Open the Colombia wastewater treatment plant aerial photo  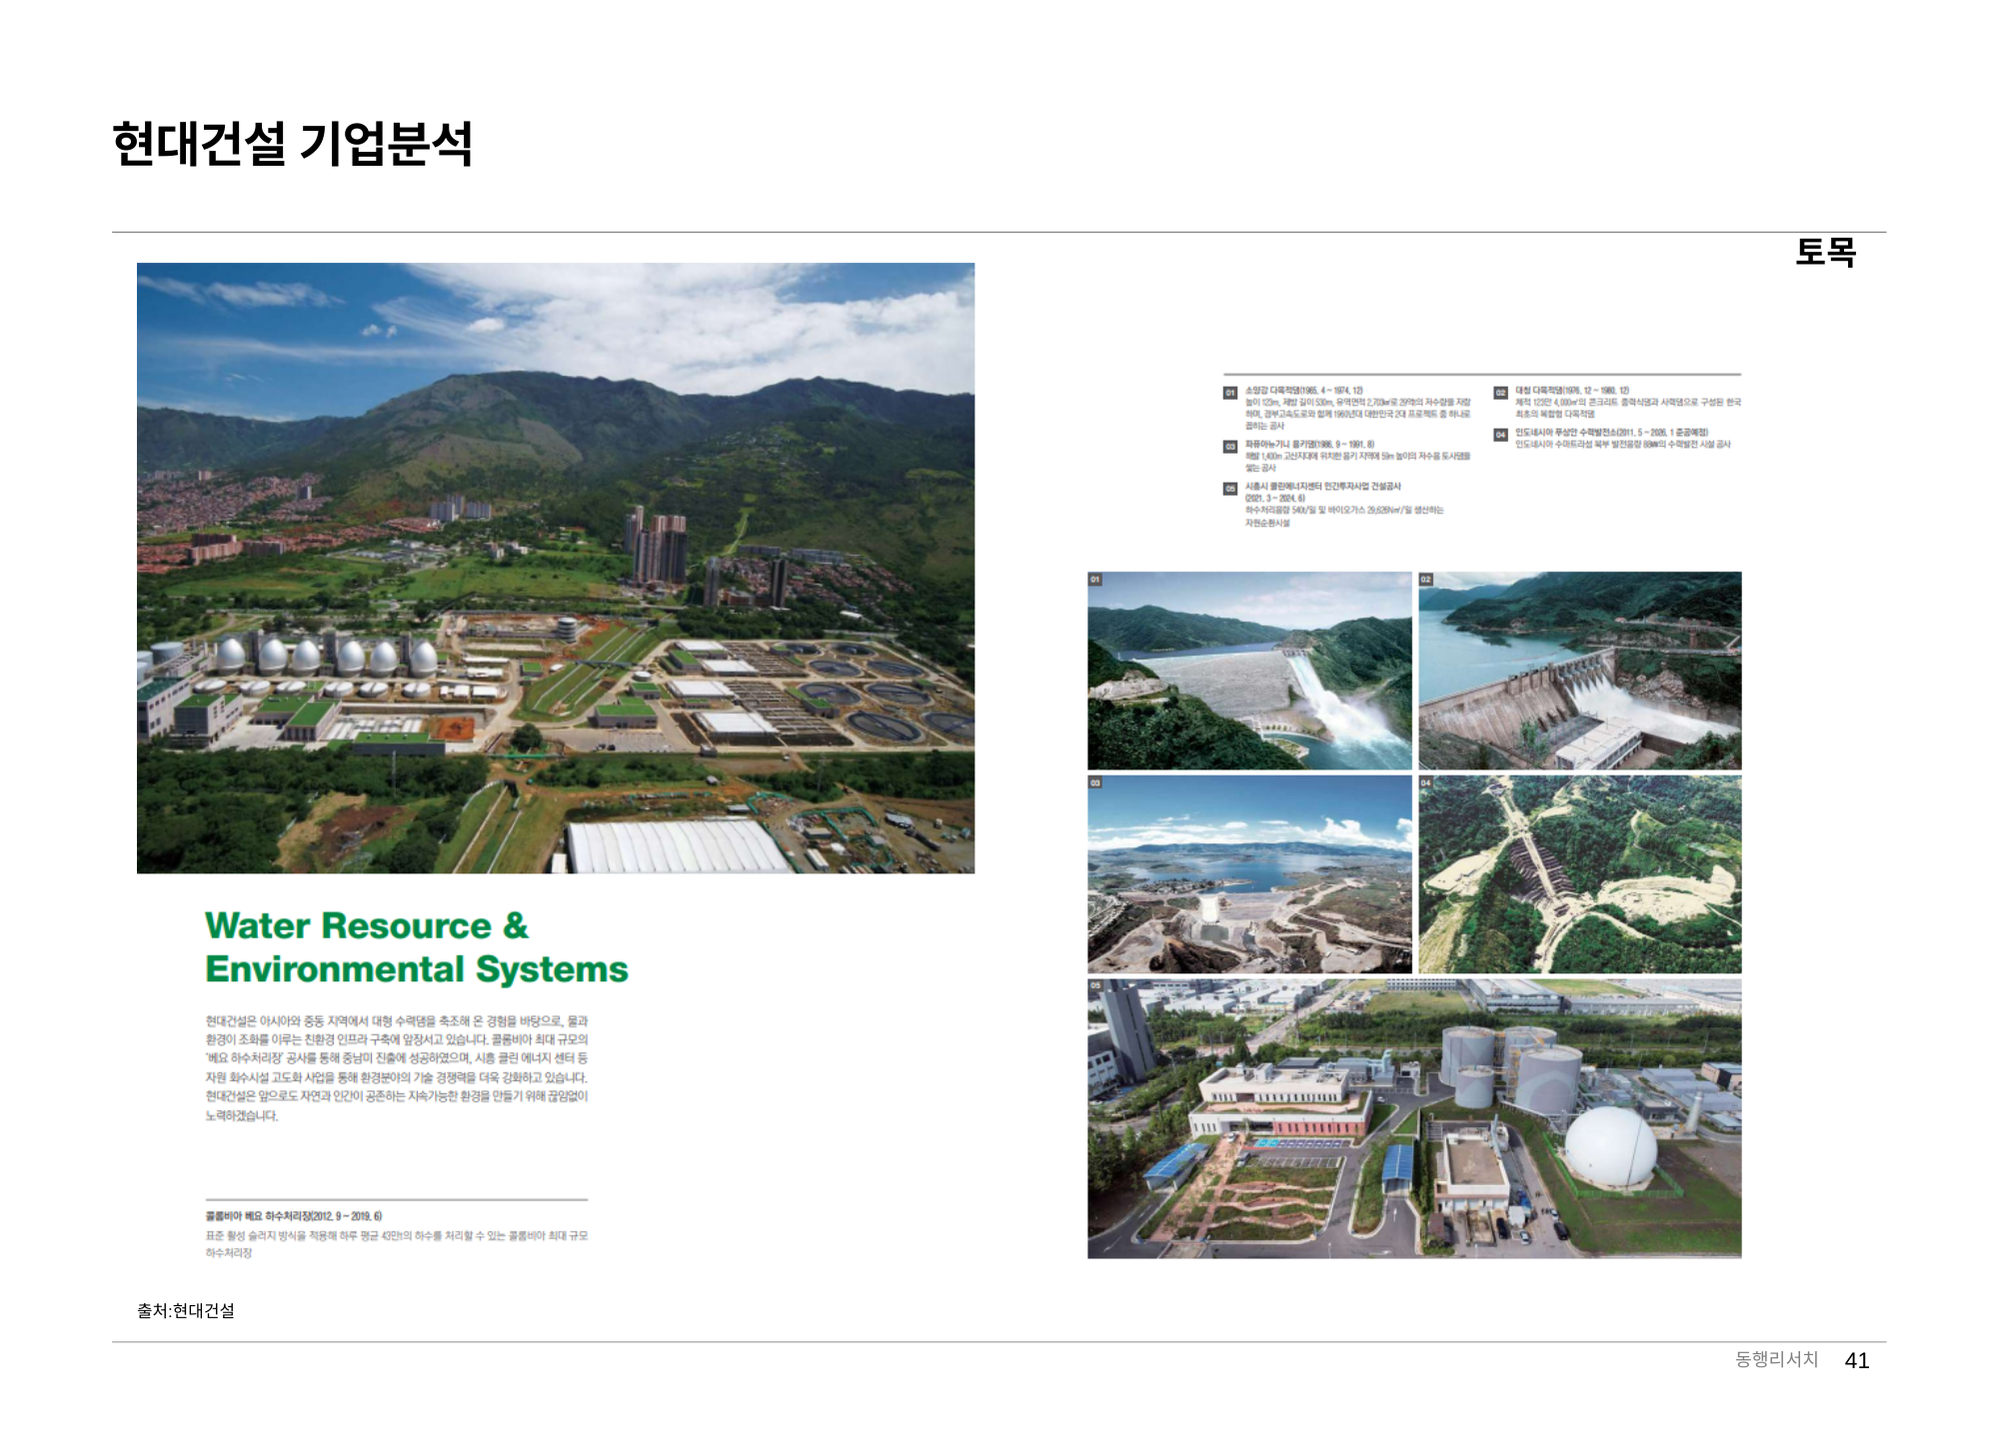(555, 568)
